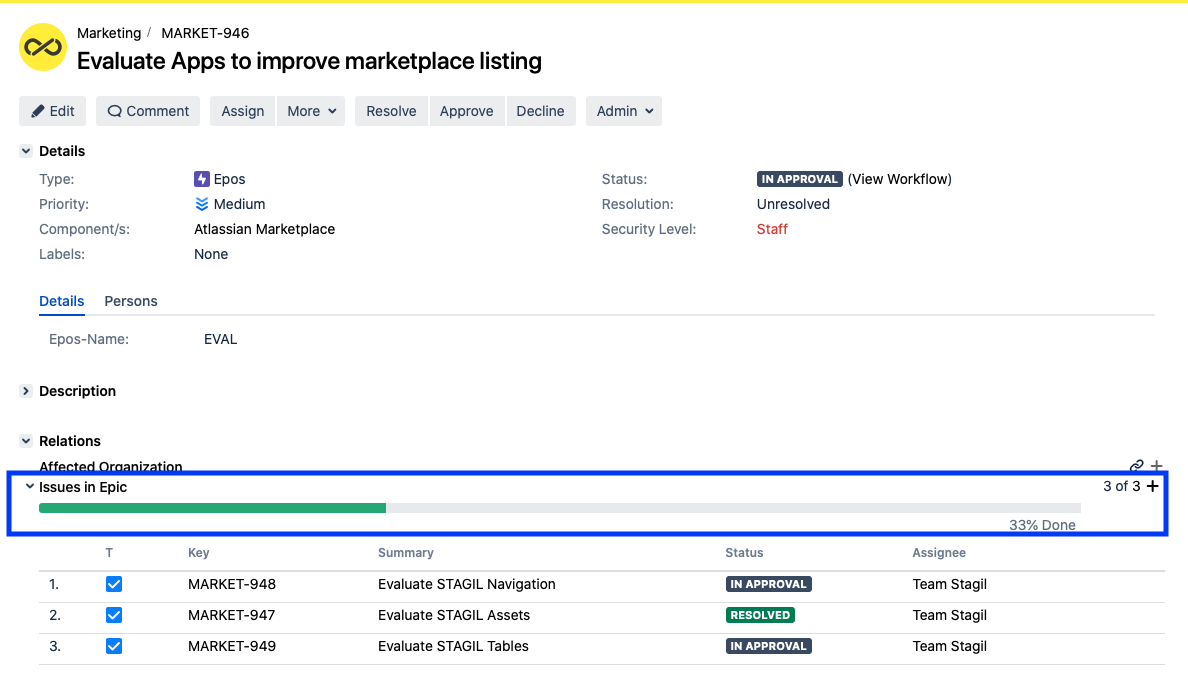
Task: Open the Admin dropdown menu
Action: point(624,111)
